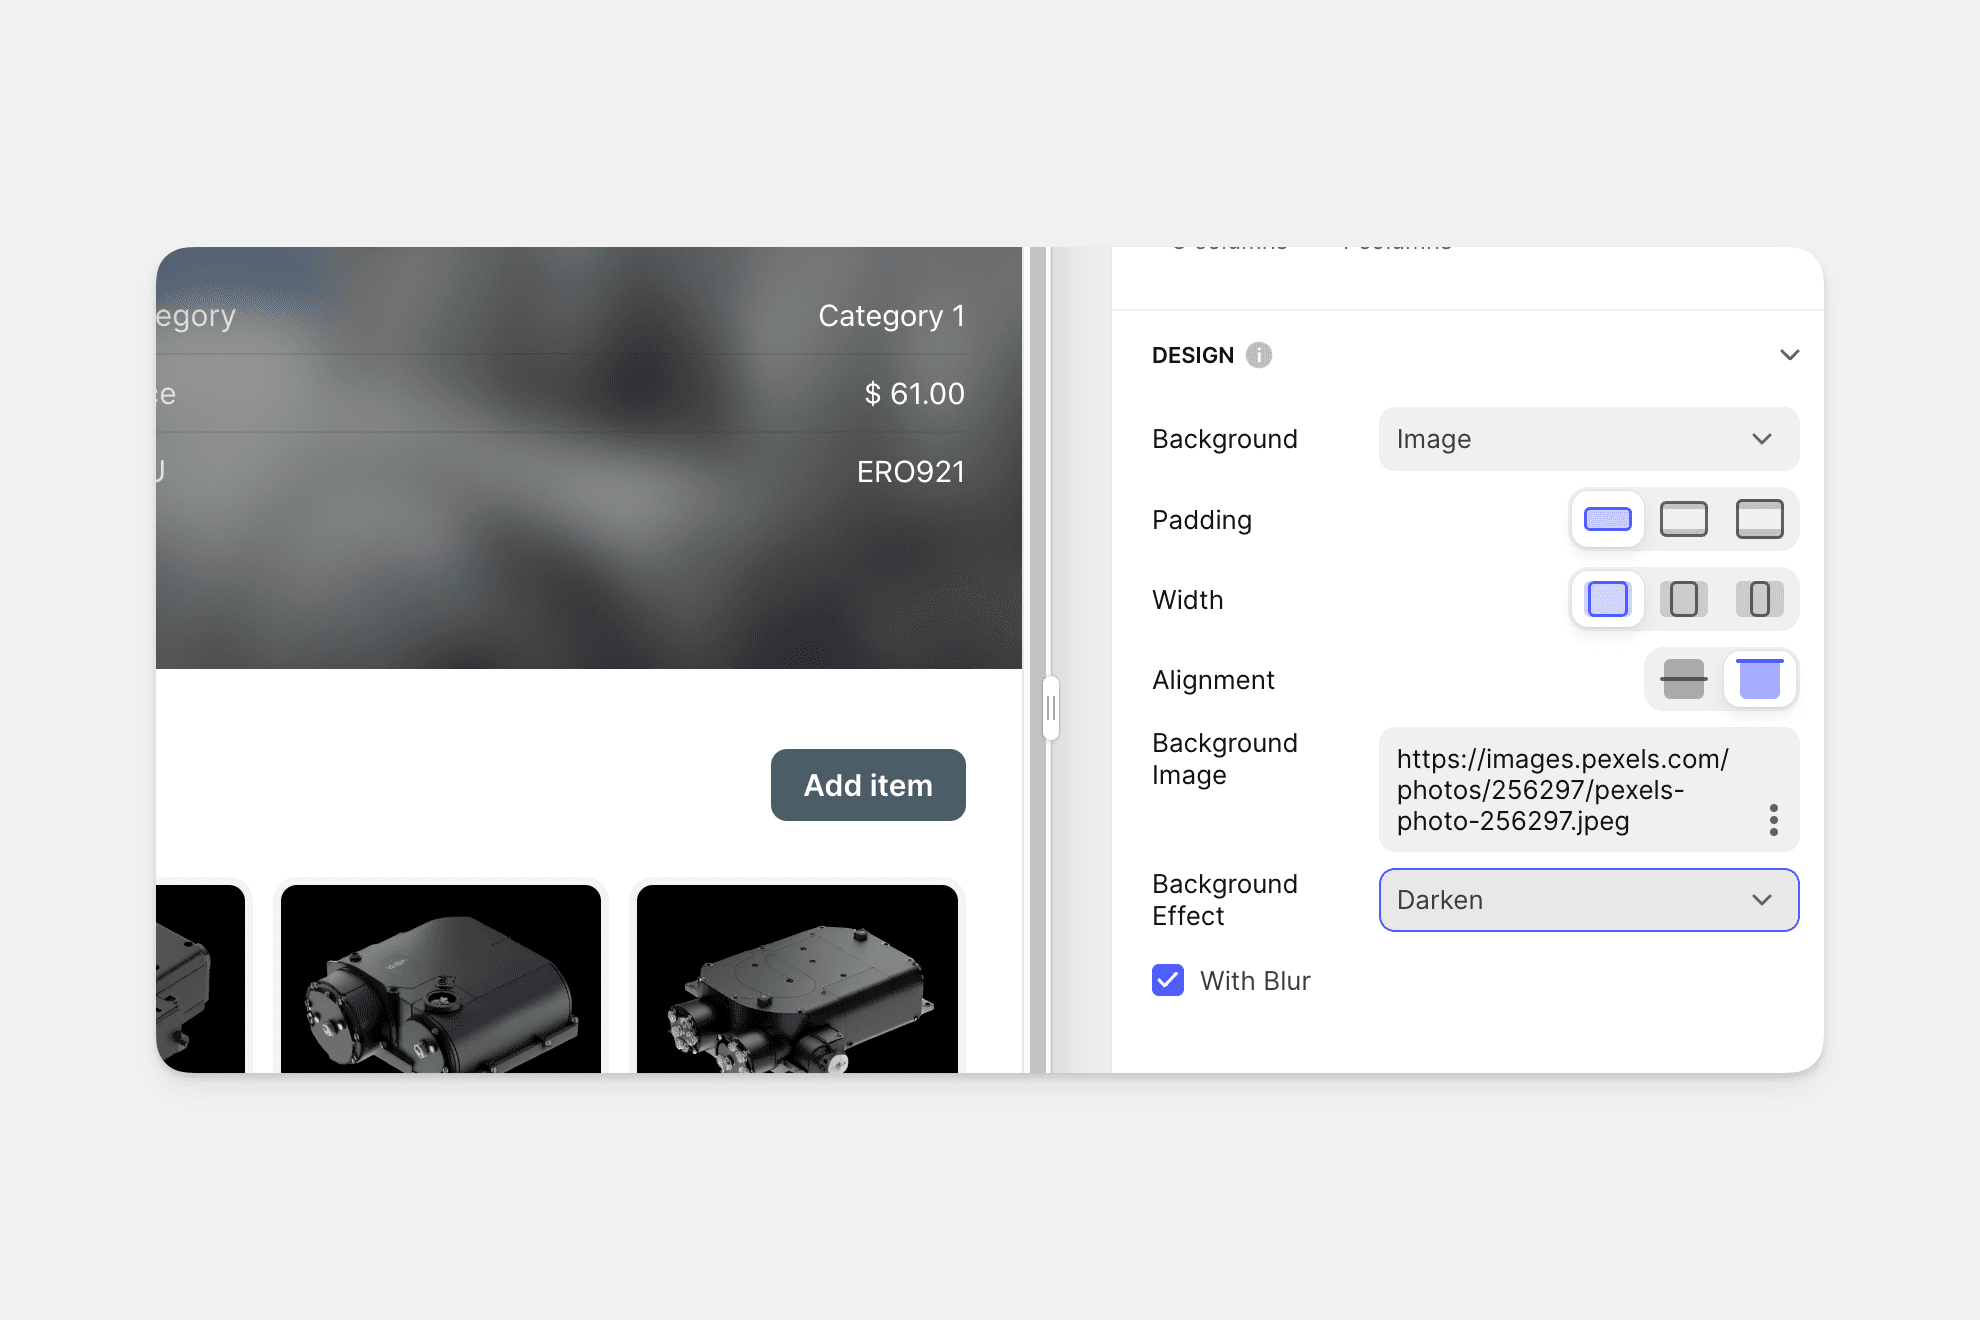1980x1320 pixels.
Task: Click the panel resize divider handle
Action: pos(1050,708)
